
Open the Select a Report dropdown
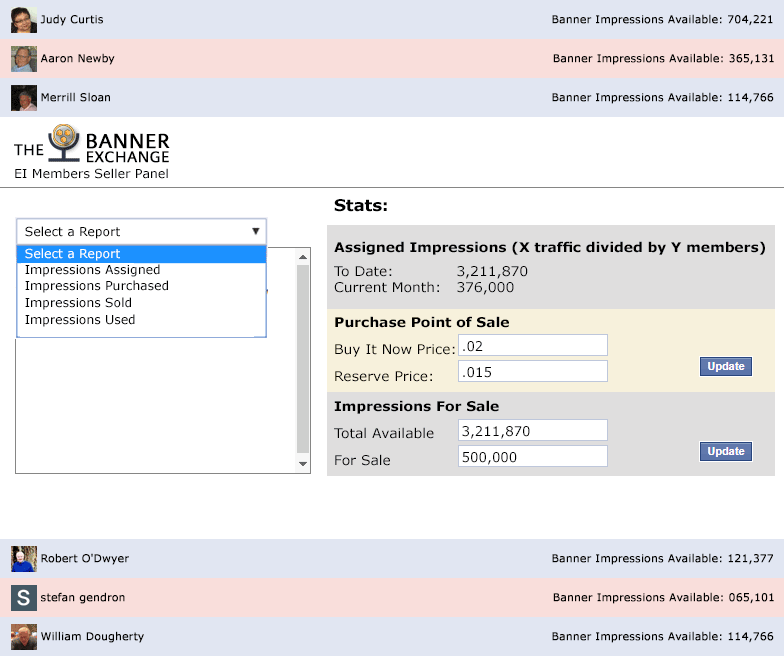click(142, 232)
